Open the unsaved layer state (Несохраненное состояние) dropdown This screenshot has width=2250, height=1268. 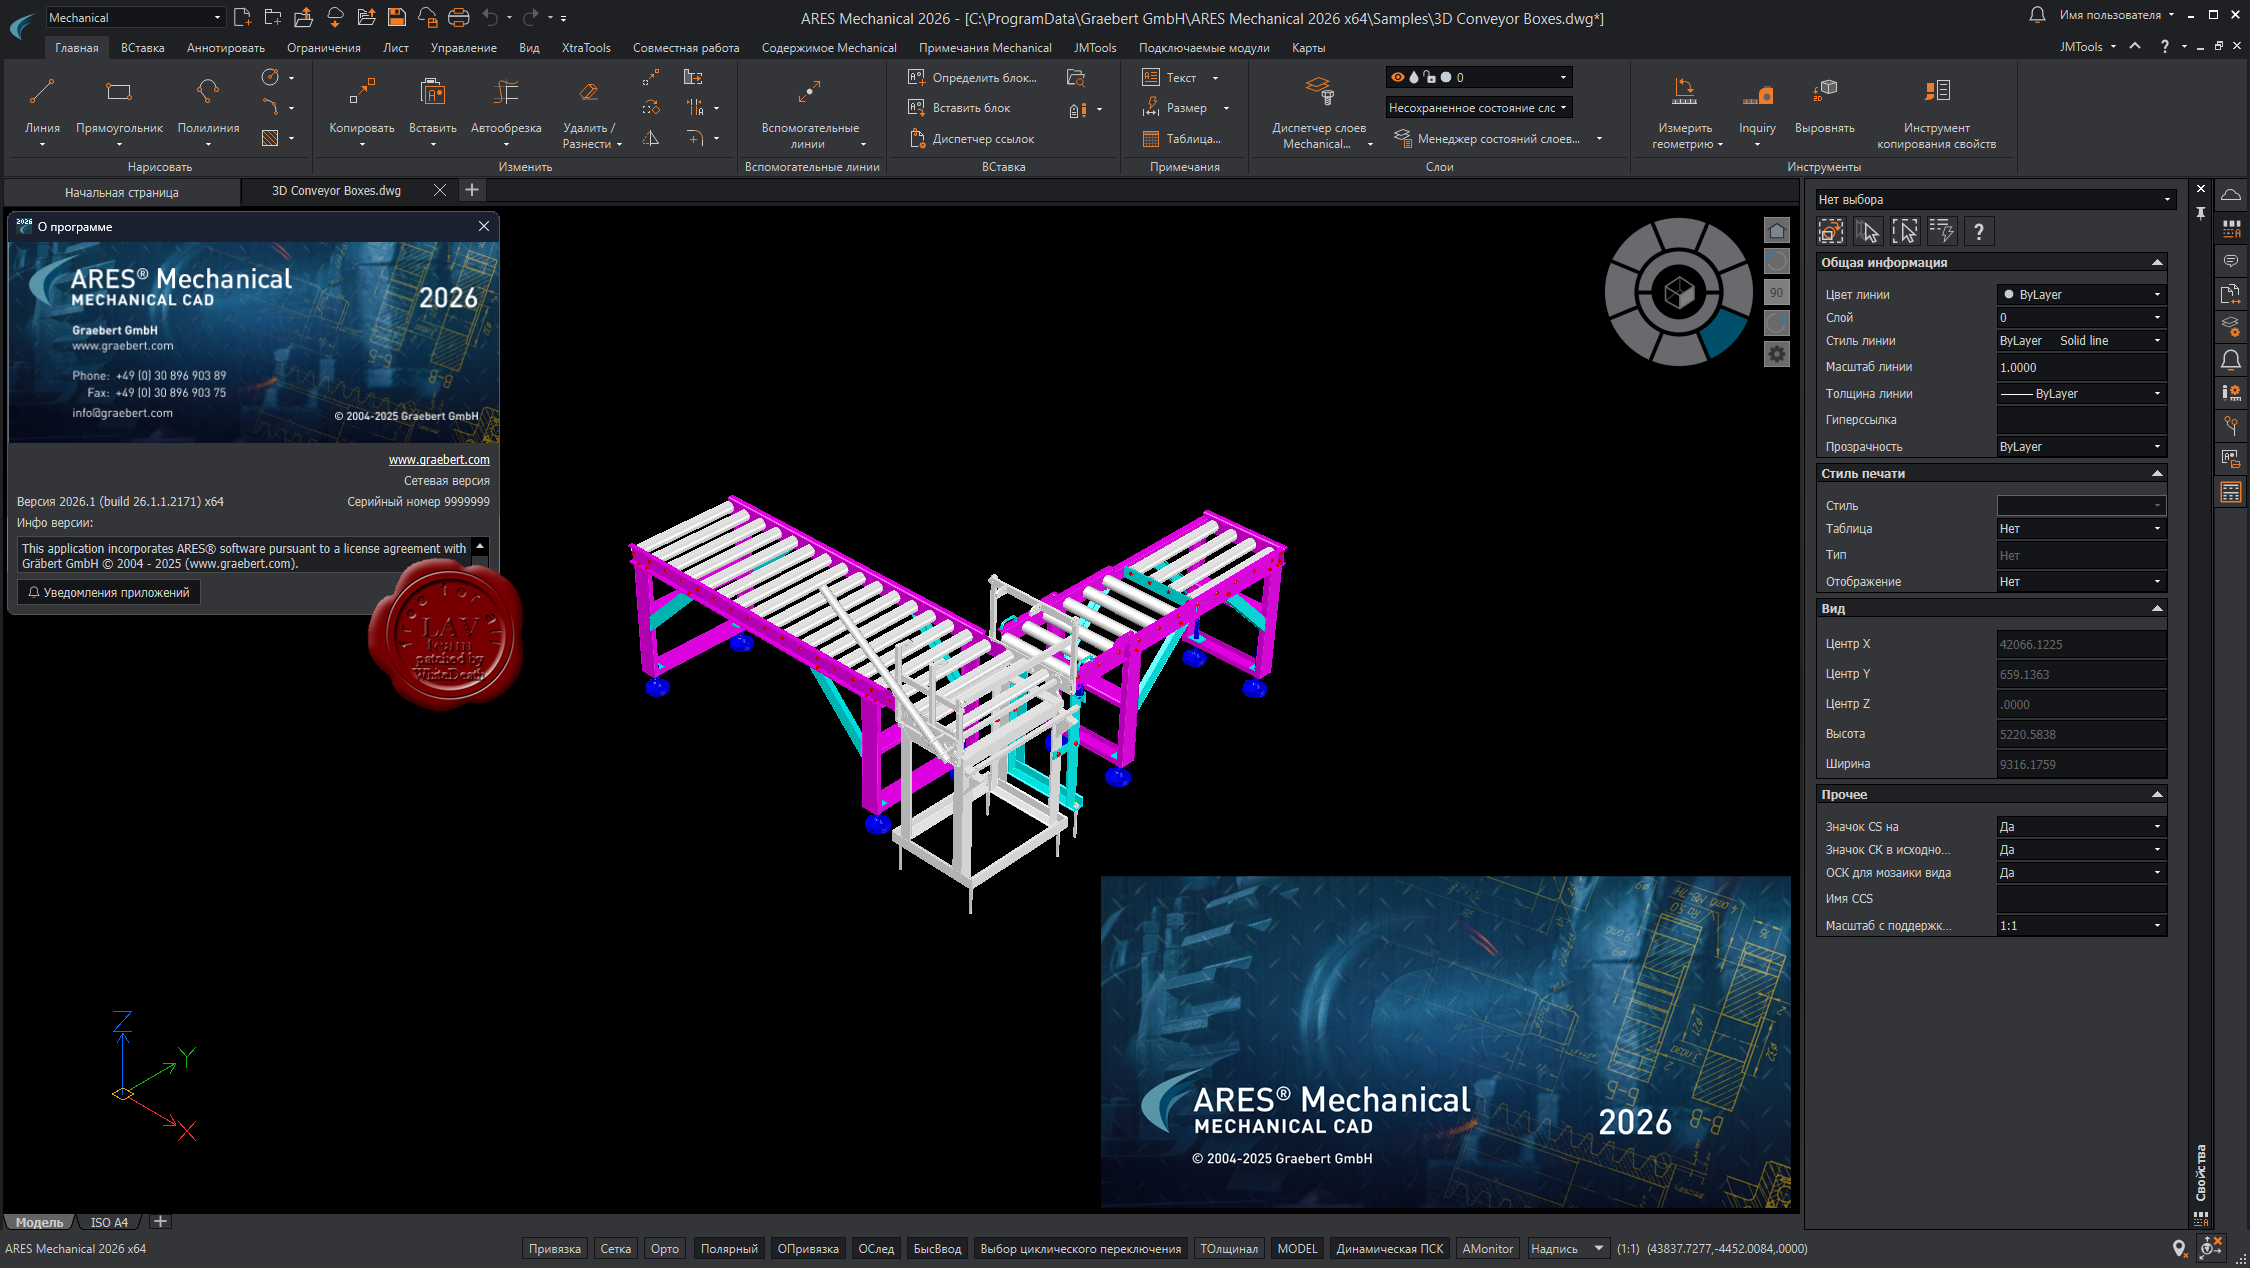pos(1478,107)
